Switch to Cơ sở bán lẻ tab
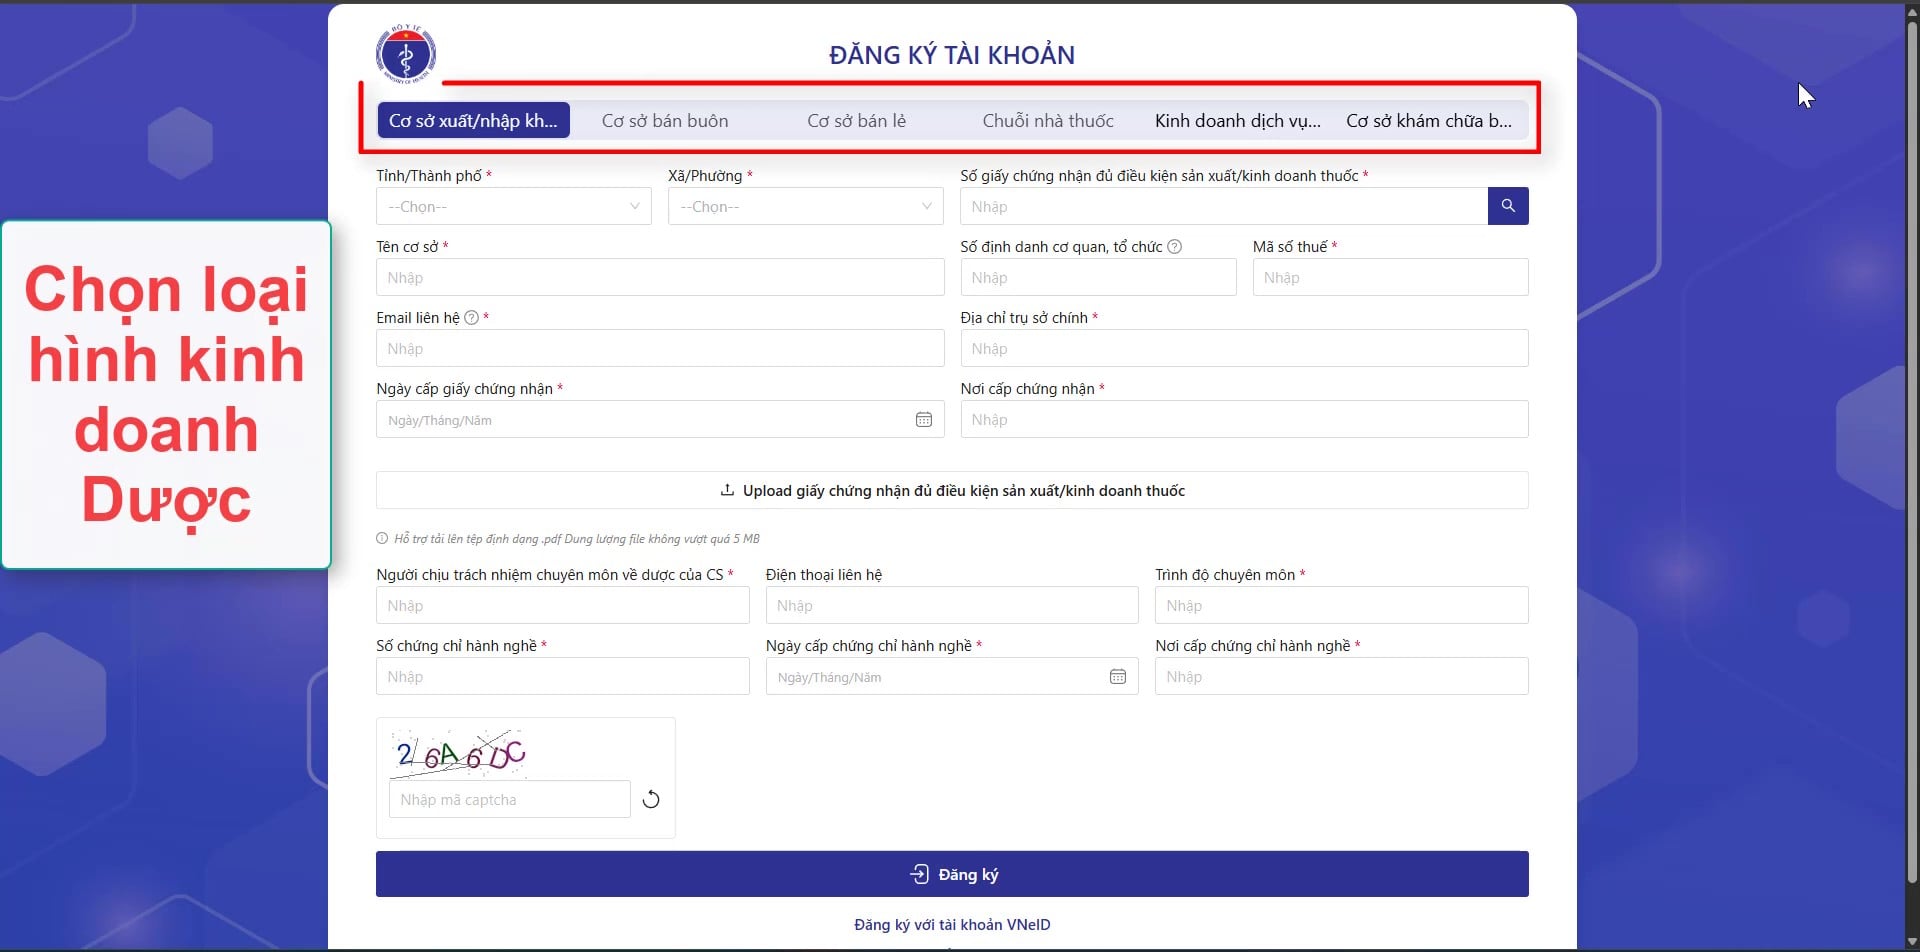1920x952 pixels. (857, 120)
